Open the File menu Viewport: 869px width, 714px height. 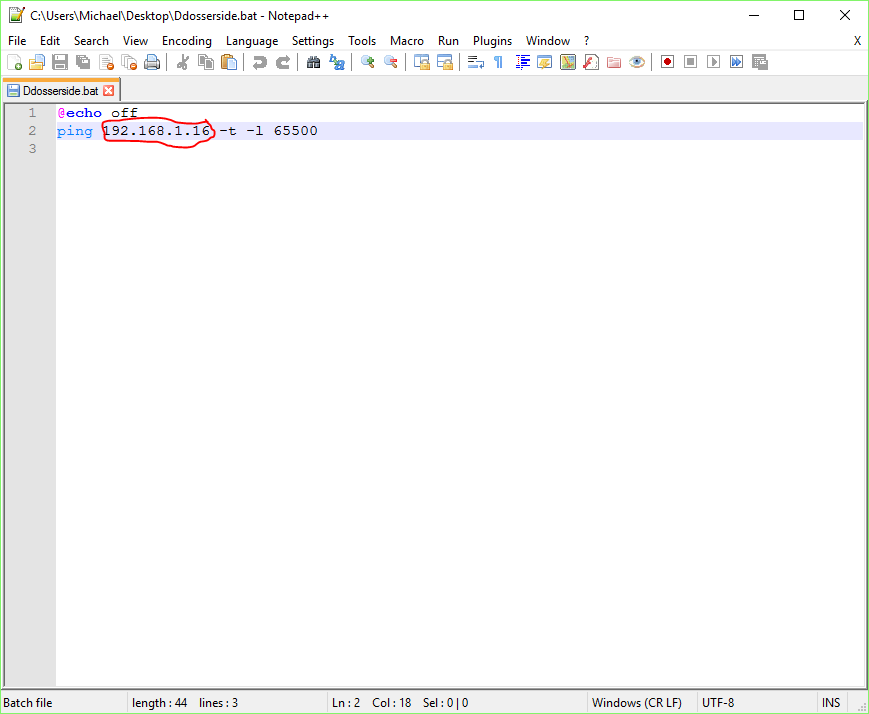(x=17, y=41)
